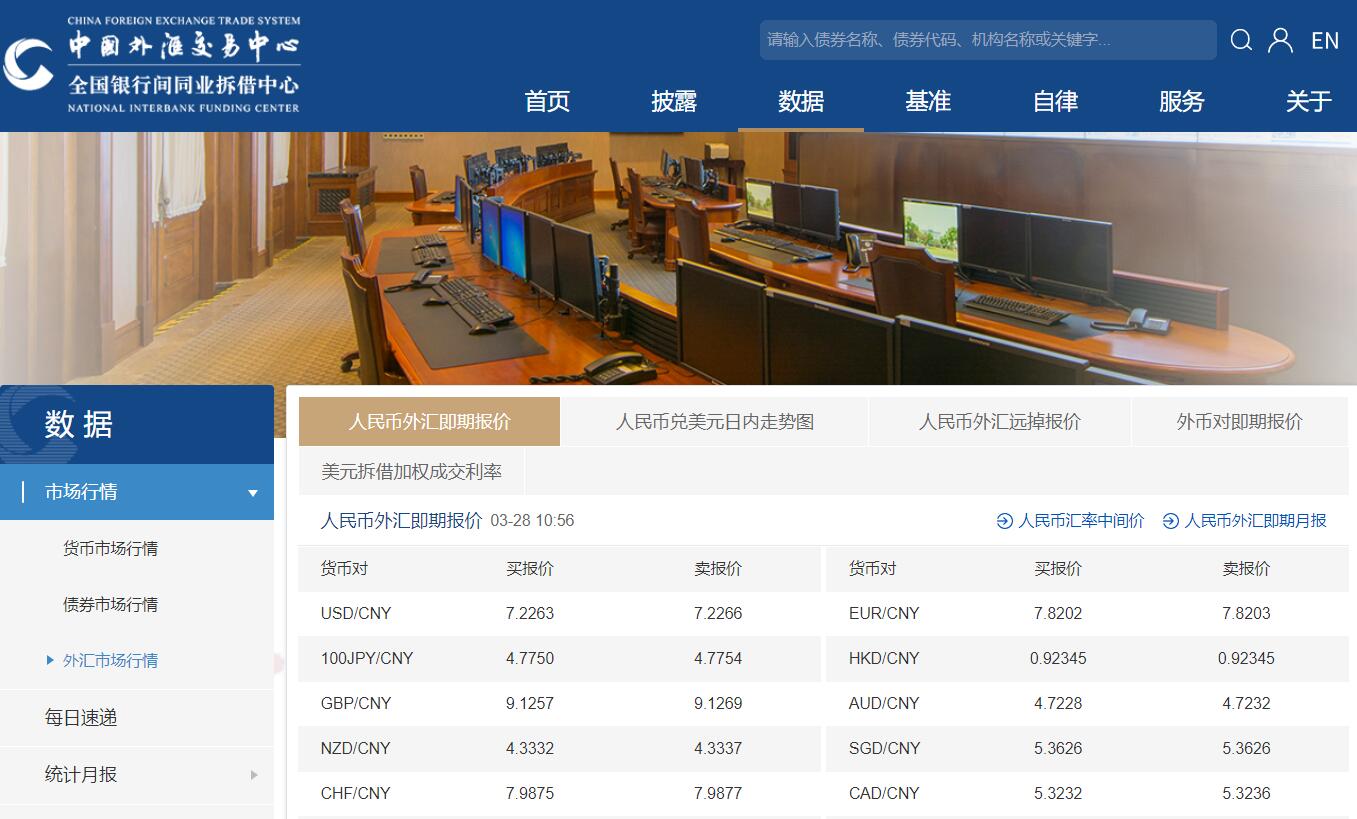Click the NZD/CNY currency pair cell
1357x819 pixels.
coord(356,748)
